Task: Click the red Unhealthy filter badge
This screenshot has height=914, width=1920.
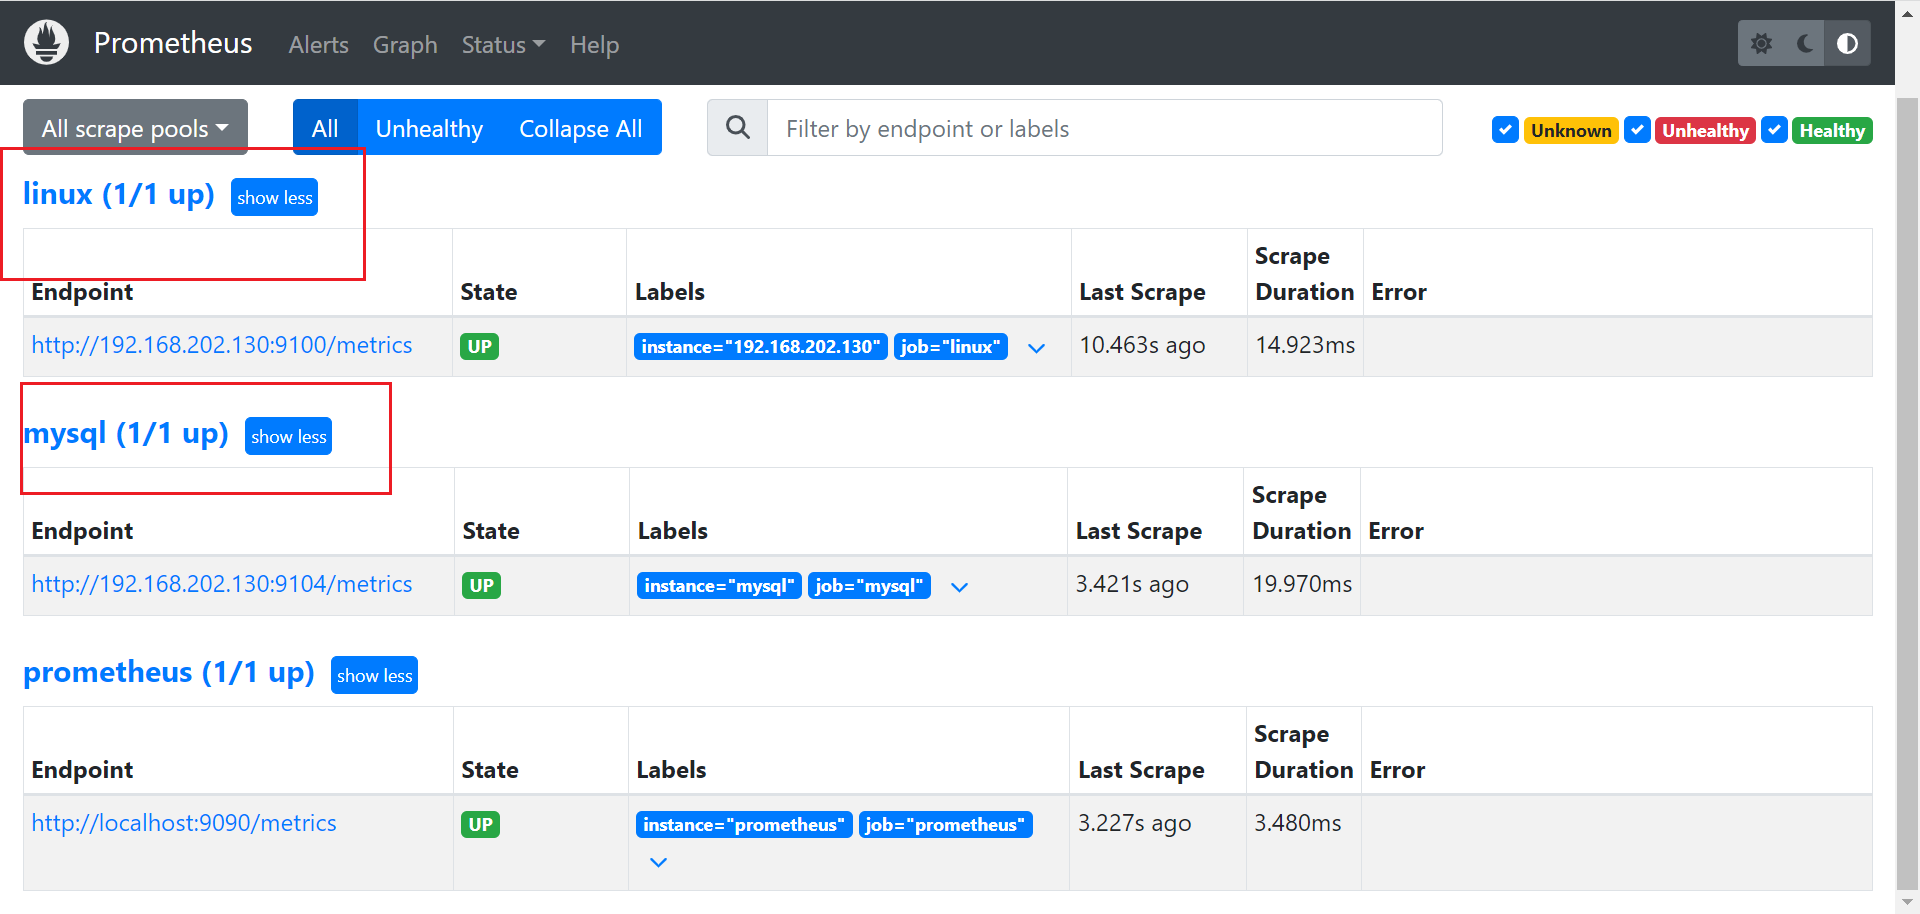Action: pyautogui.click(x=1705, y=131)
